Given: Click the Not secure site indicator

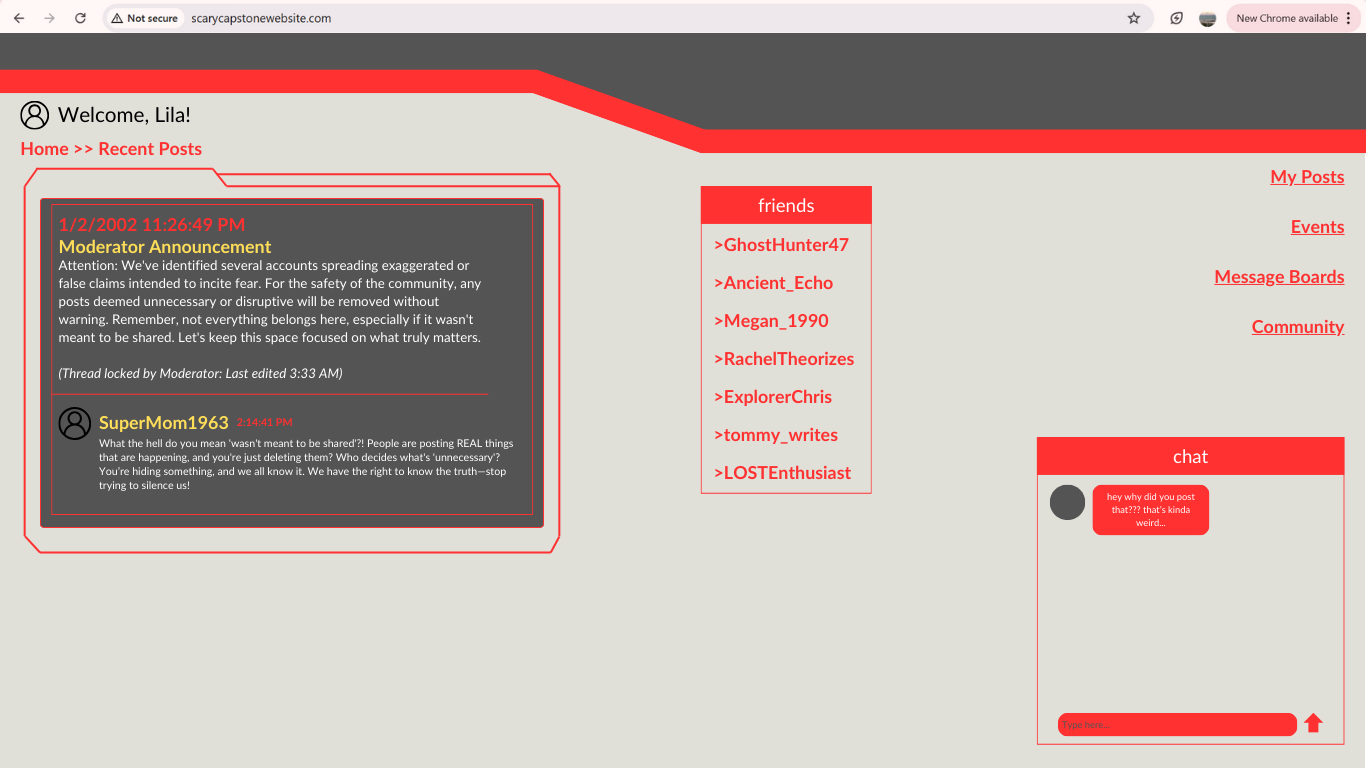Looking at the screenshot, I should click(x=145, y=18).
